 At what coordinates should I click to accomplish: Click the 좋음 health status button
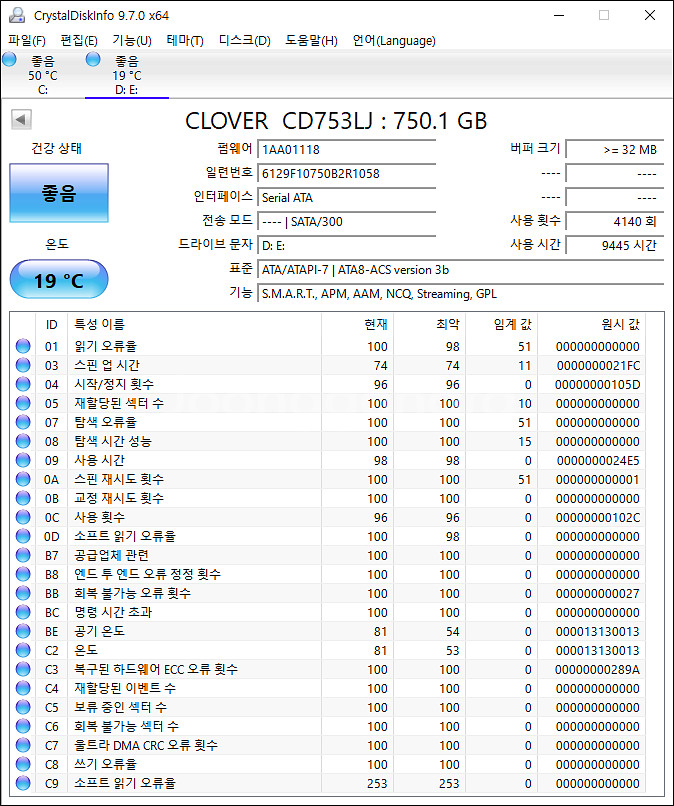pos(59,193)
